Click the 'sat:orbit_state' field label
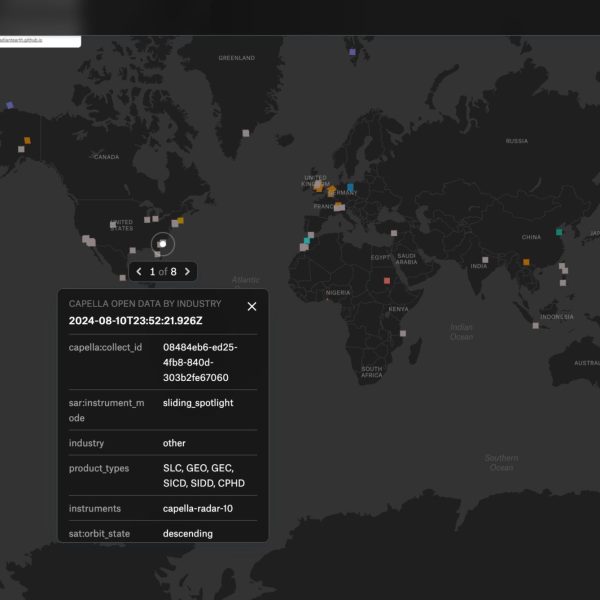The width and height of the screenshot is (600, 600). pos(99,534)
